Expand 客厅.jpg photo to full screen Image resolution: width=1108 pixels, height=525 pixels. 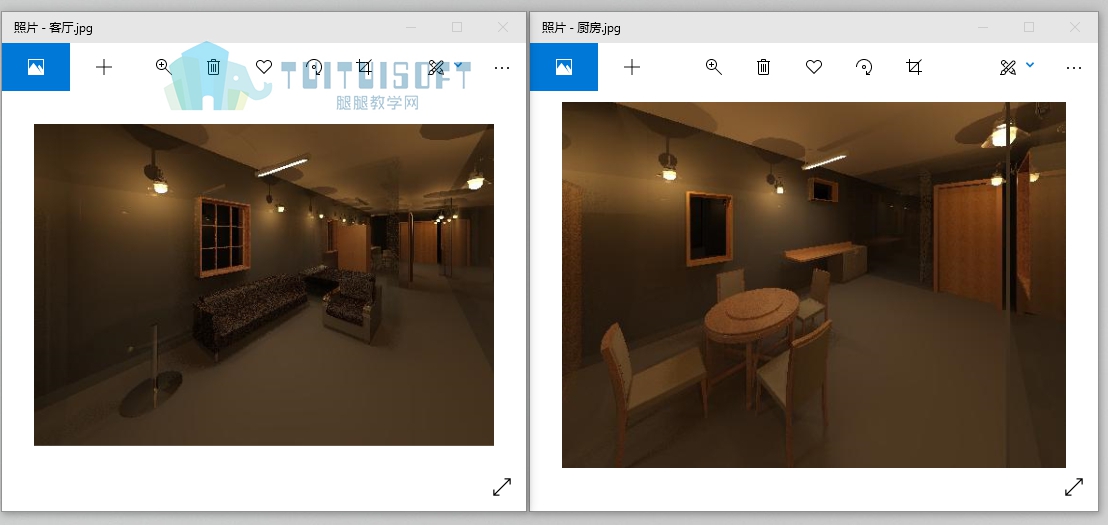502,487
